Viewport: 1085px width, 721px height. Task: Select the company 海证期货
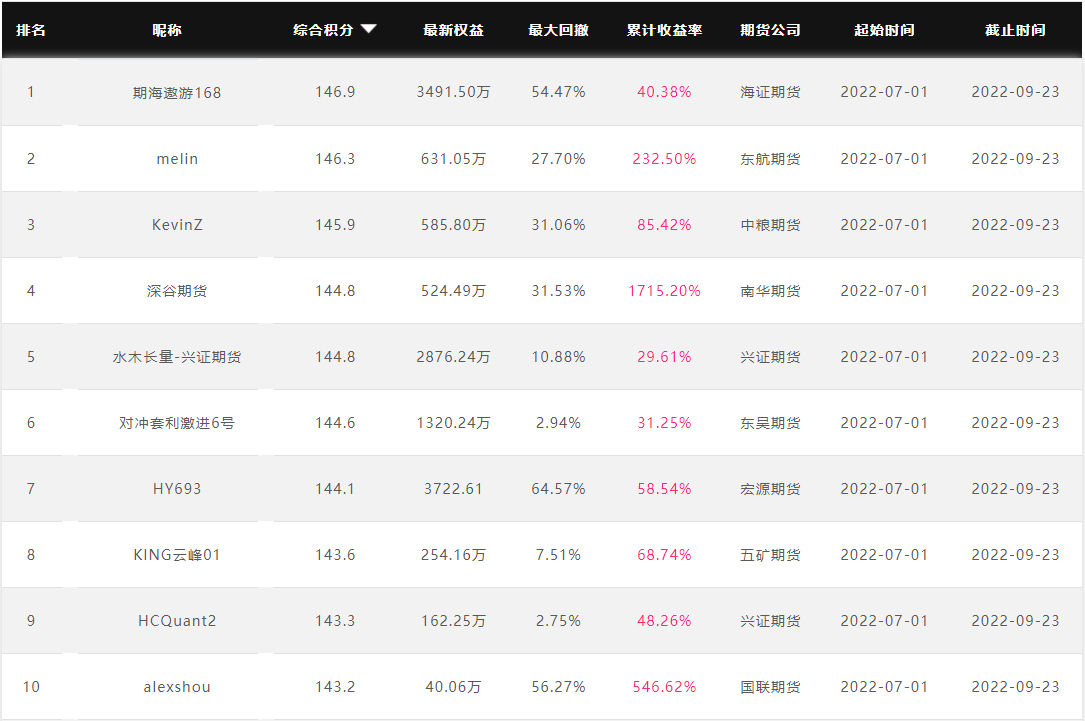point(770,92)
